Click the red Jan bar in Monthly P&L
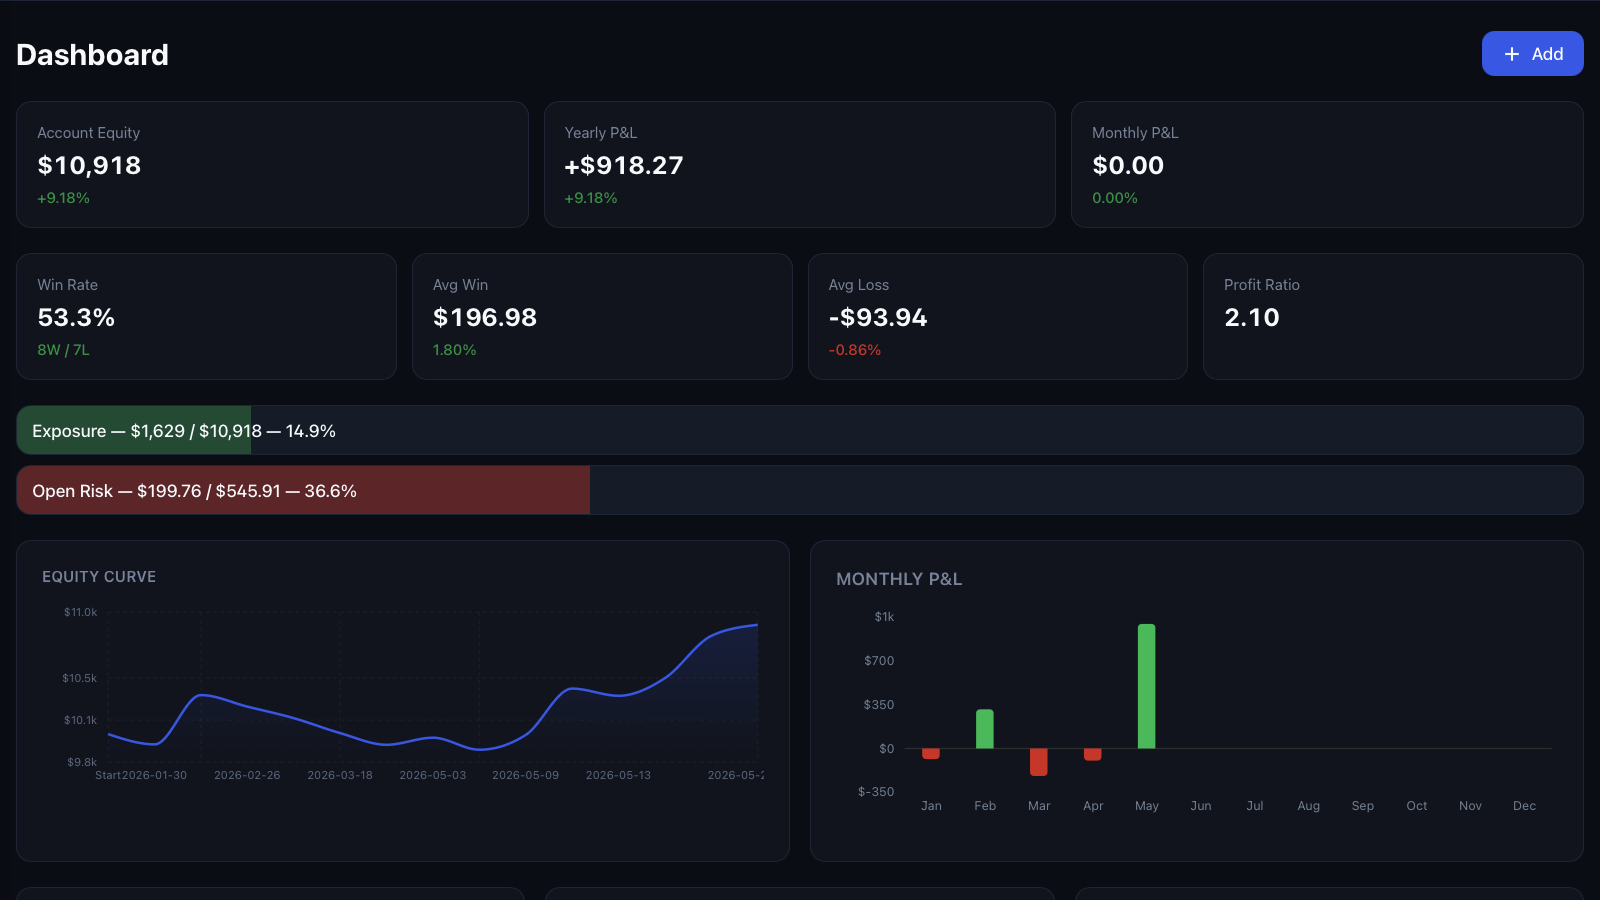This screenshot has width=1600, height=900. (x=931, y=754)
